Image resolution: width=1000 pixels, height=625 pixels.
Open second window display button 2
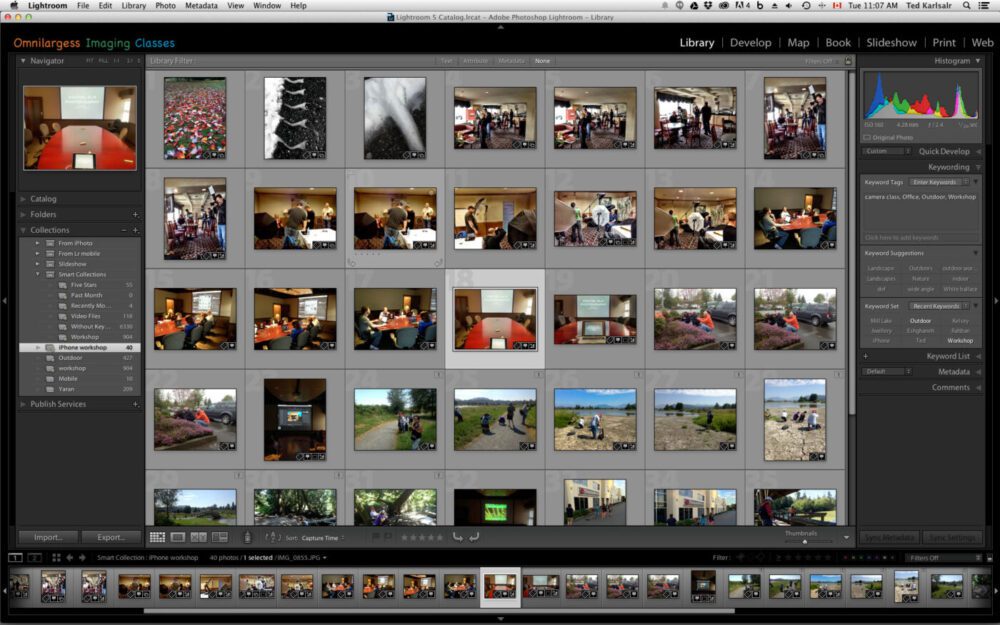(x=34, y=557)
